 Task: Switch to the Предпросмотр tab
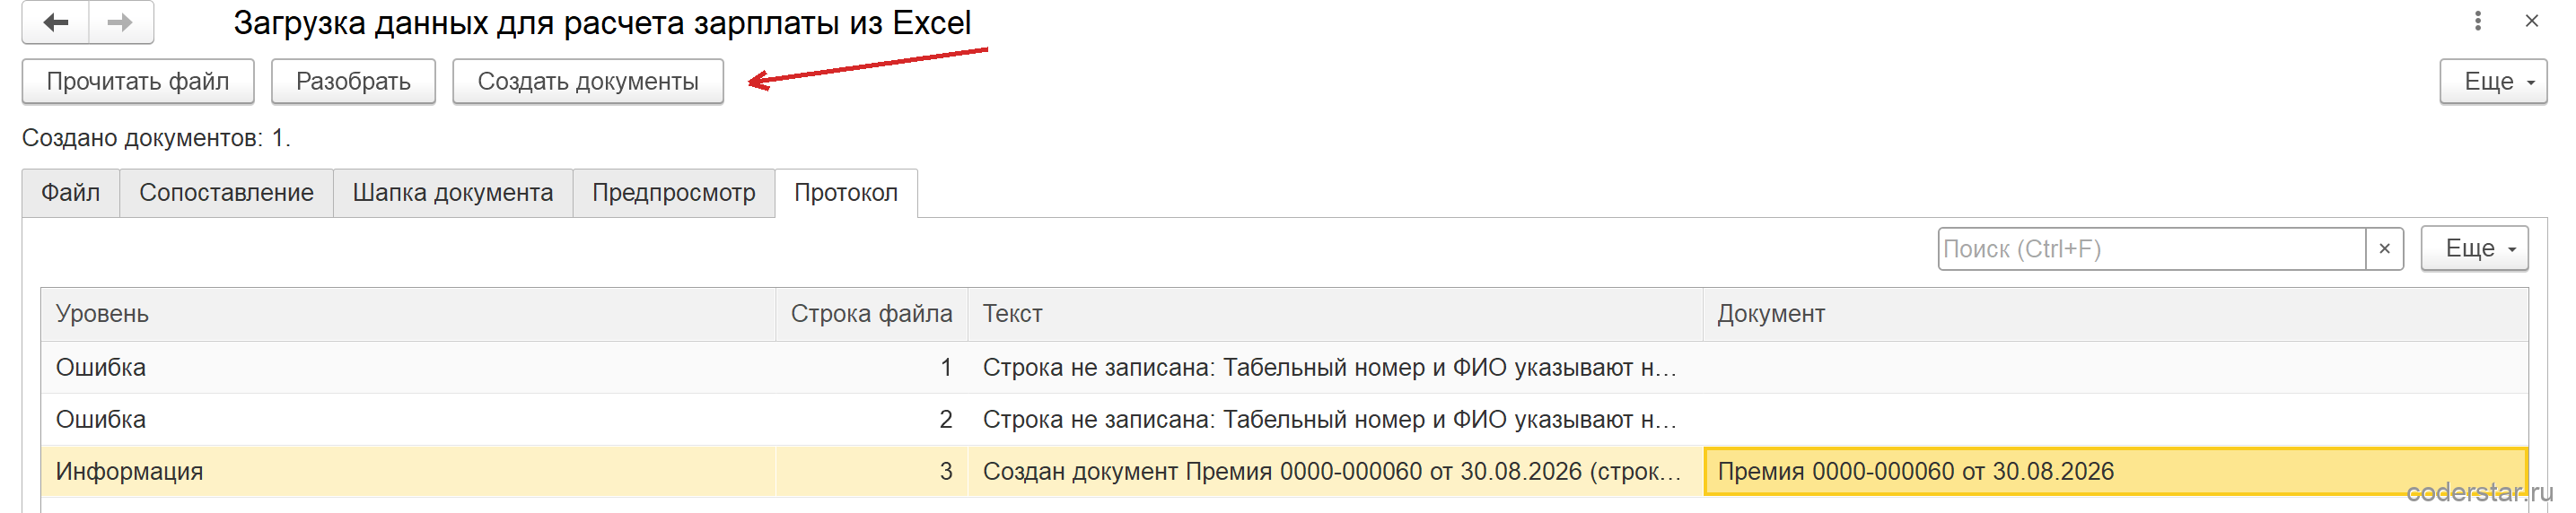(x=674, y=193)
